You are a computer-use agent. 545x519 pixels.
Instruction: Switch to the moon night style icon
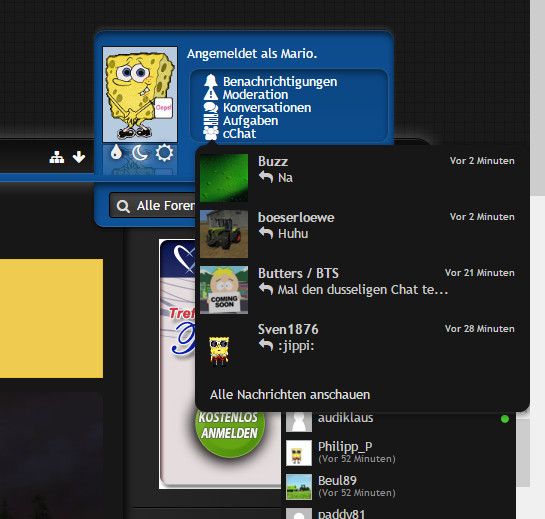tap(140, 153)
